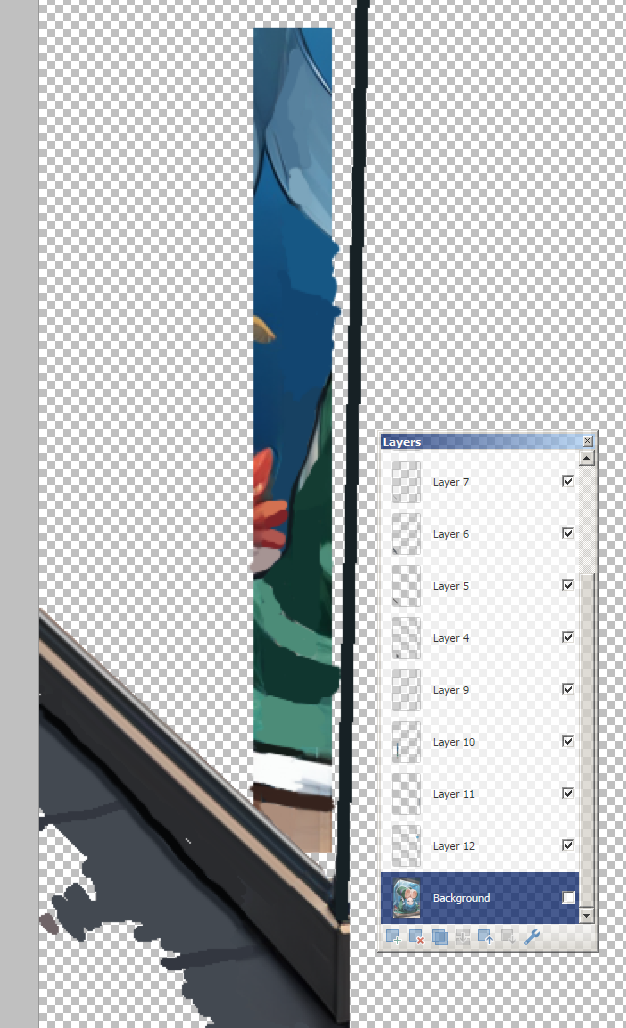Screen dimensions: 626x1028
Task: Click the Move Layer Down icon
Action: [x=509, y=937]
